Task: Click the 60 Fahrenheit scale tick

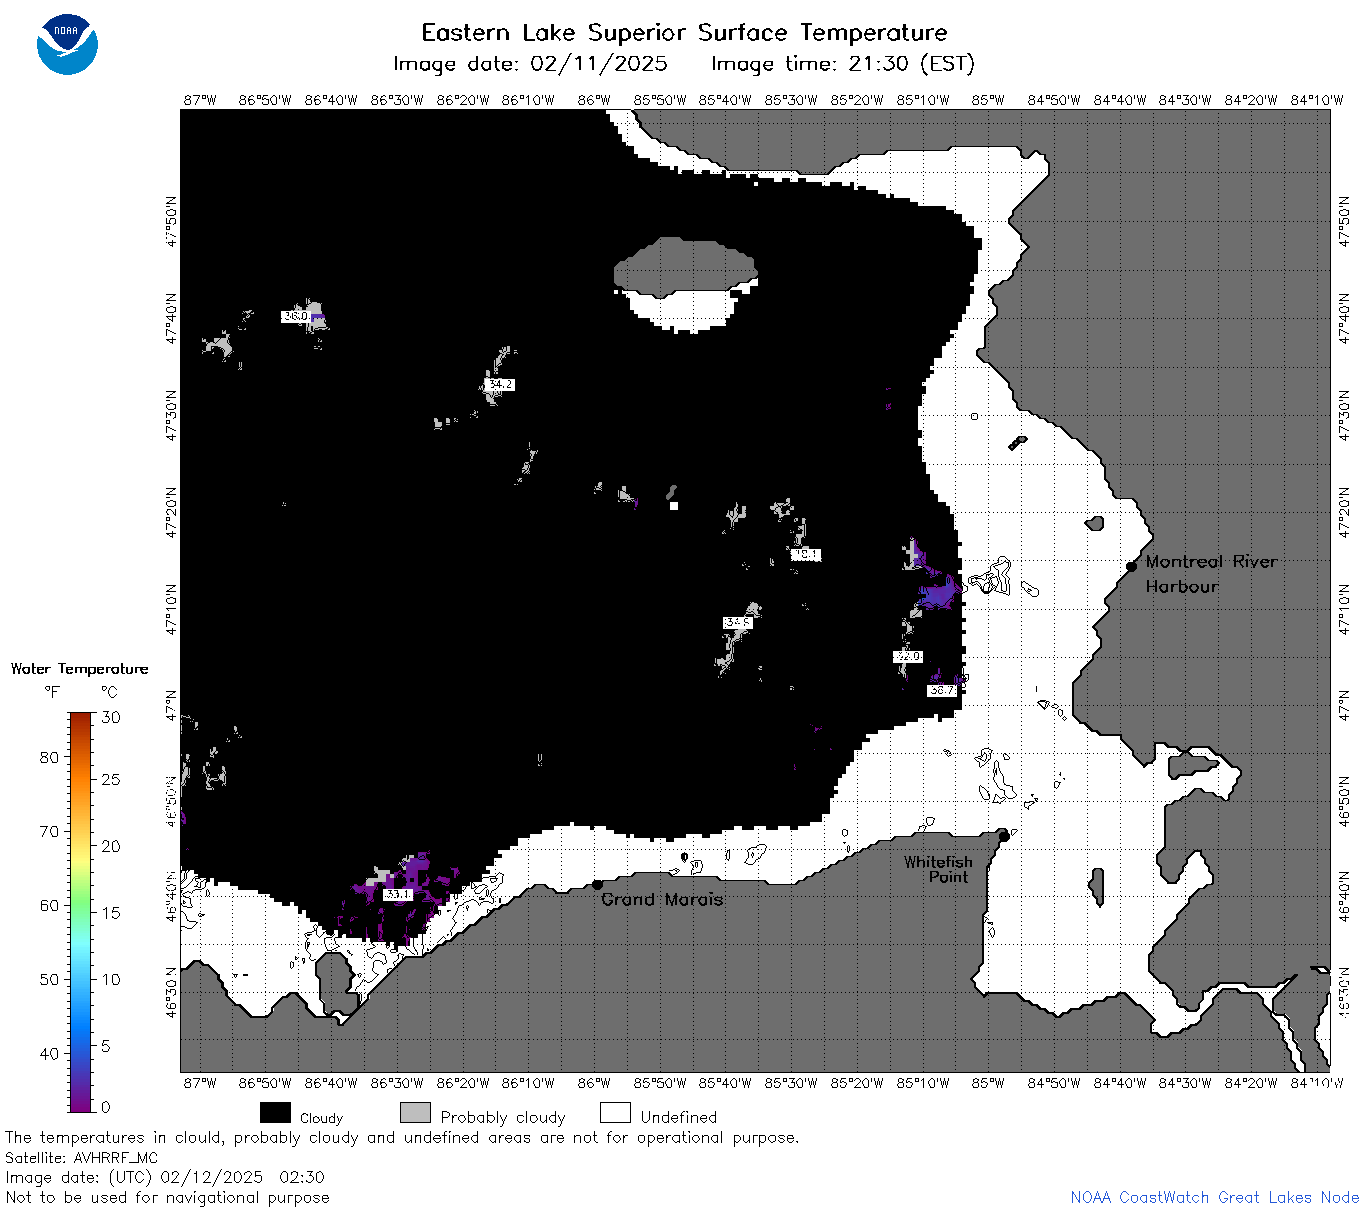Action: pos(49,905)
